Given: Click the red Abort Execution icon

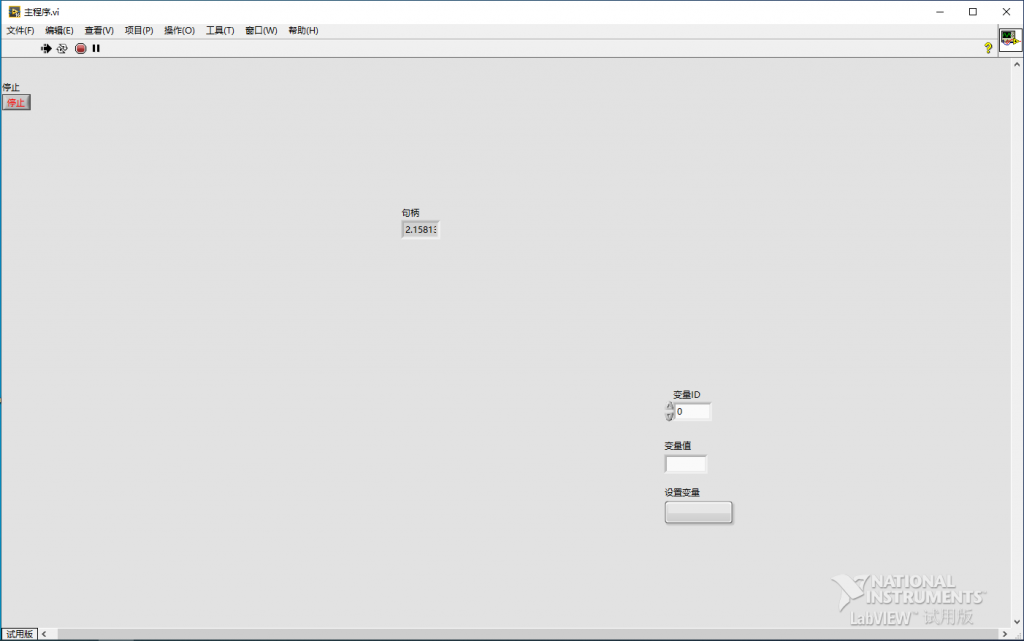Looking at the screenshot, I should point(80,48).
